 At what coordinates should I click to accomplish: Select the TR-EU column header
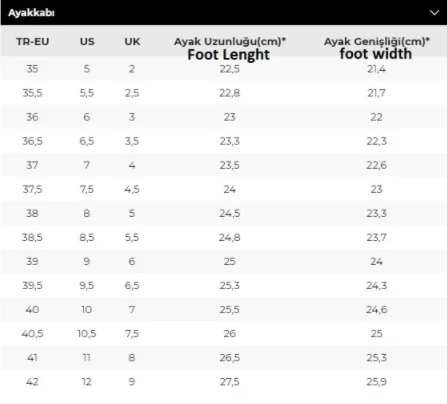point(33,42)
